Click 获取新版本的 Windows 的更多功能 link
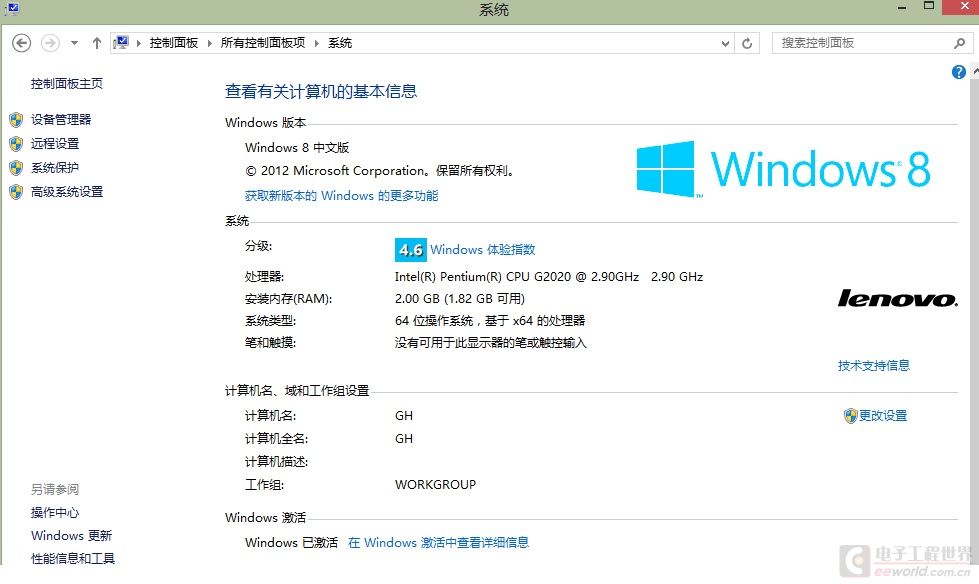The image size is (979, 584). pyautogui.click(x=342, y=195)
